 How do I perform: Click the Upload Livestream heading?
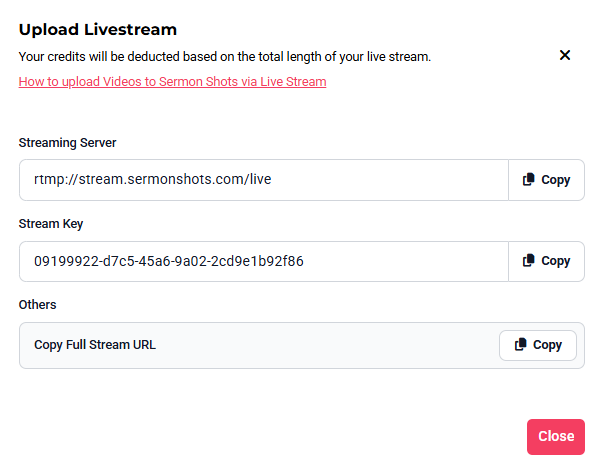tap(98, 30)
